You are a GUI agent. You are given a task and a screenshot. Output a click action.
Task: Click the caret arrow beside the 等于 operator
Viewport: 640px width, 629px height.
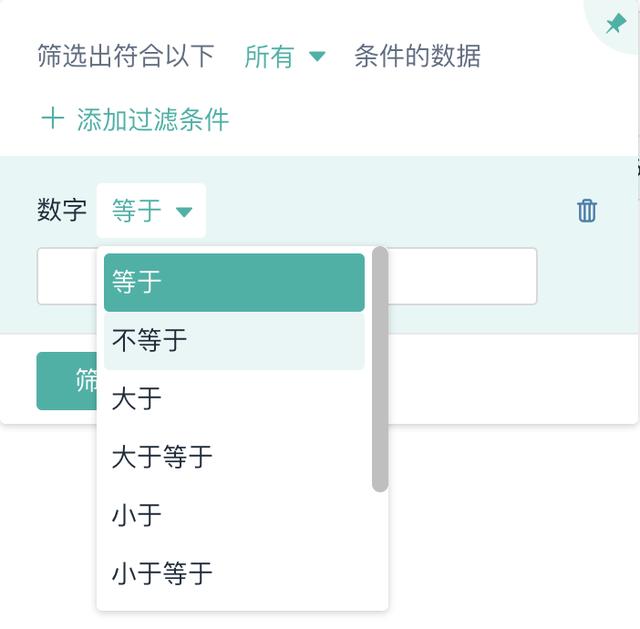184,211
